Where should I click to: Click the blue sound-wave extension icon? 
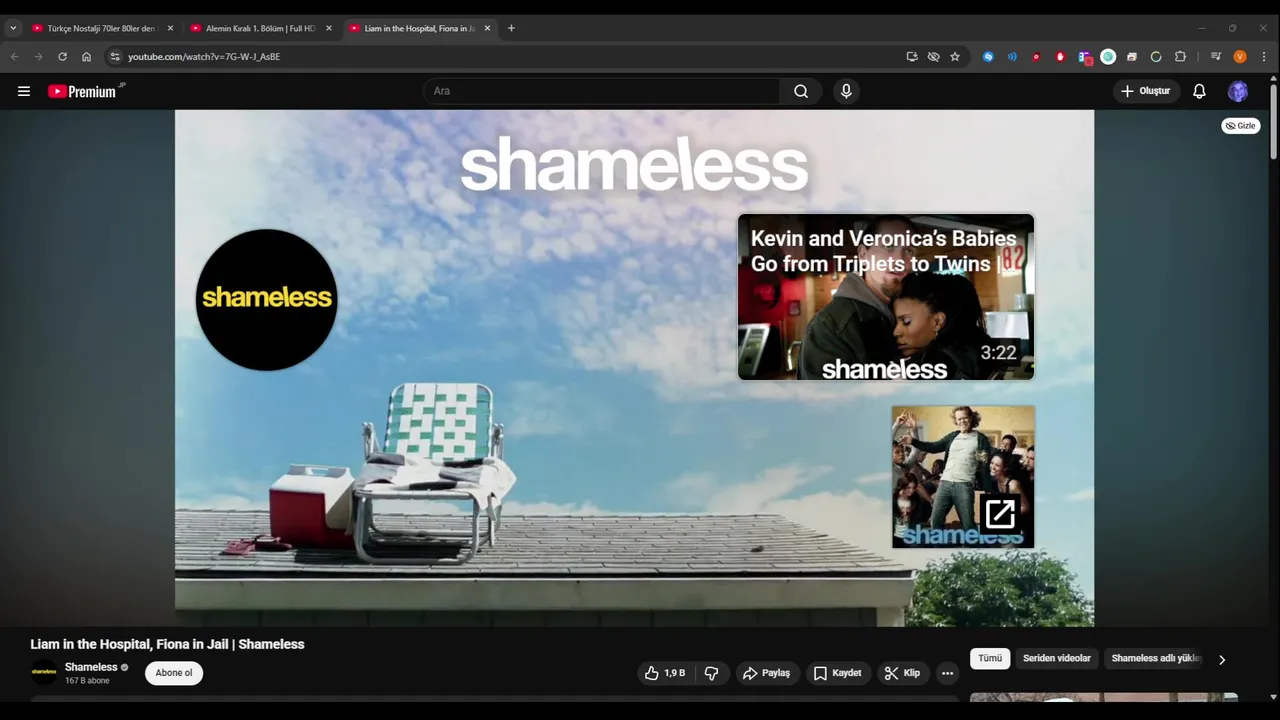[1012, 57]
